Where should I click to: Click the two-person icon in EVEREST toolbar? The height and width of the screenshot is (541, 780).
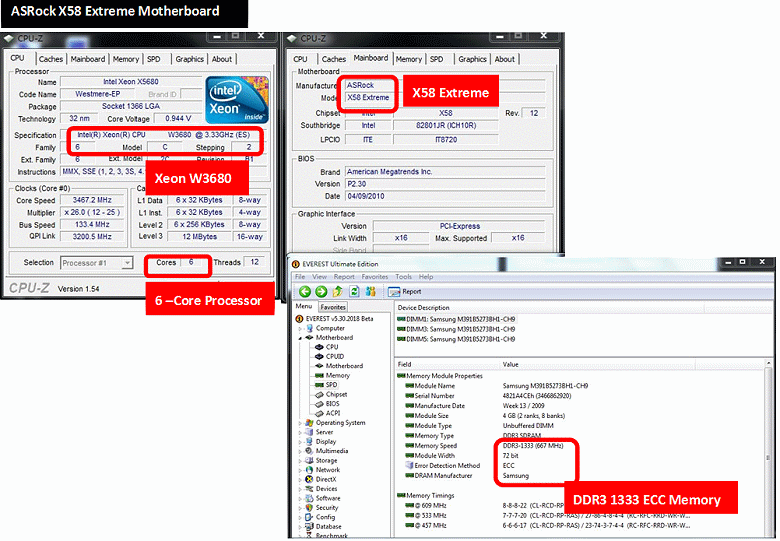tap(371, 292)
